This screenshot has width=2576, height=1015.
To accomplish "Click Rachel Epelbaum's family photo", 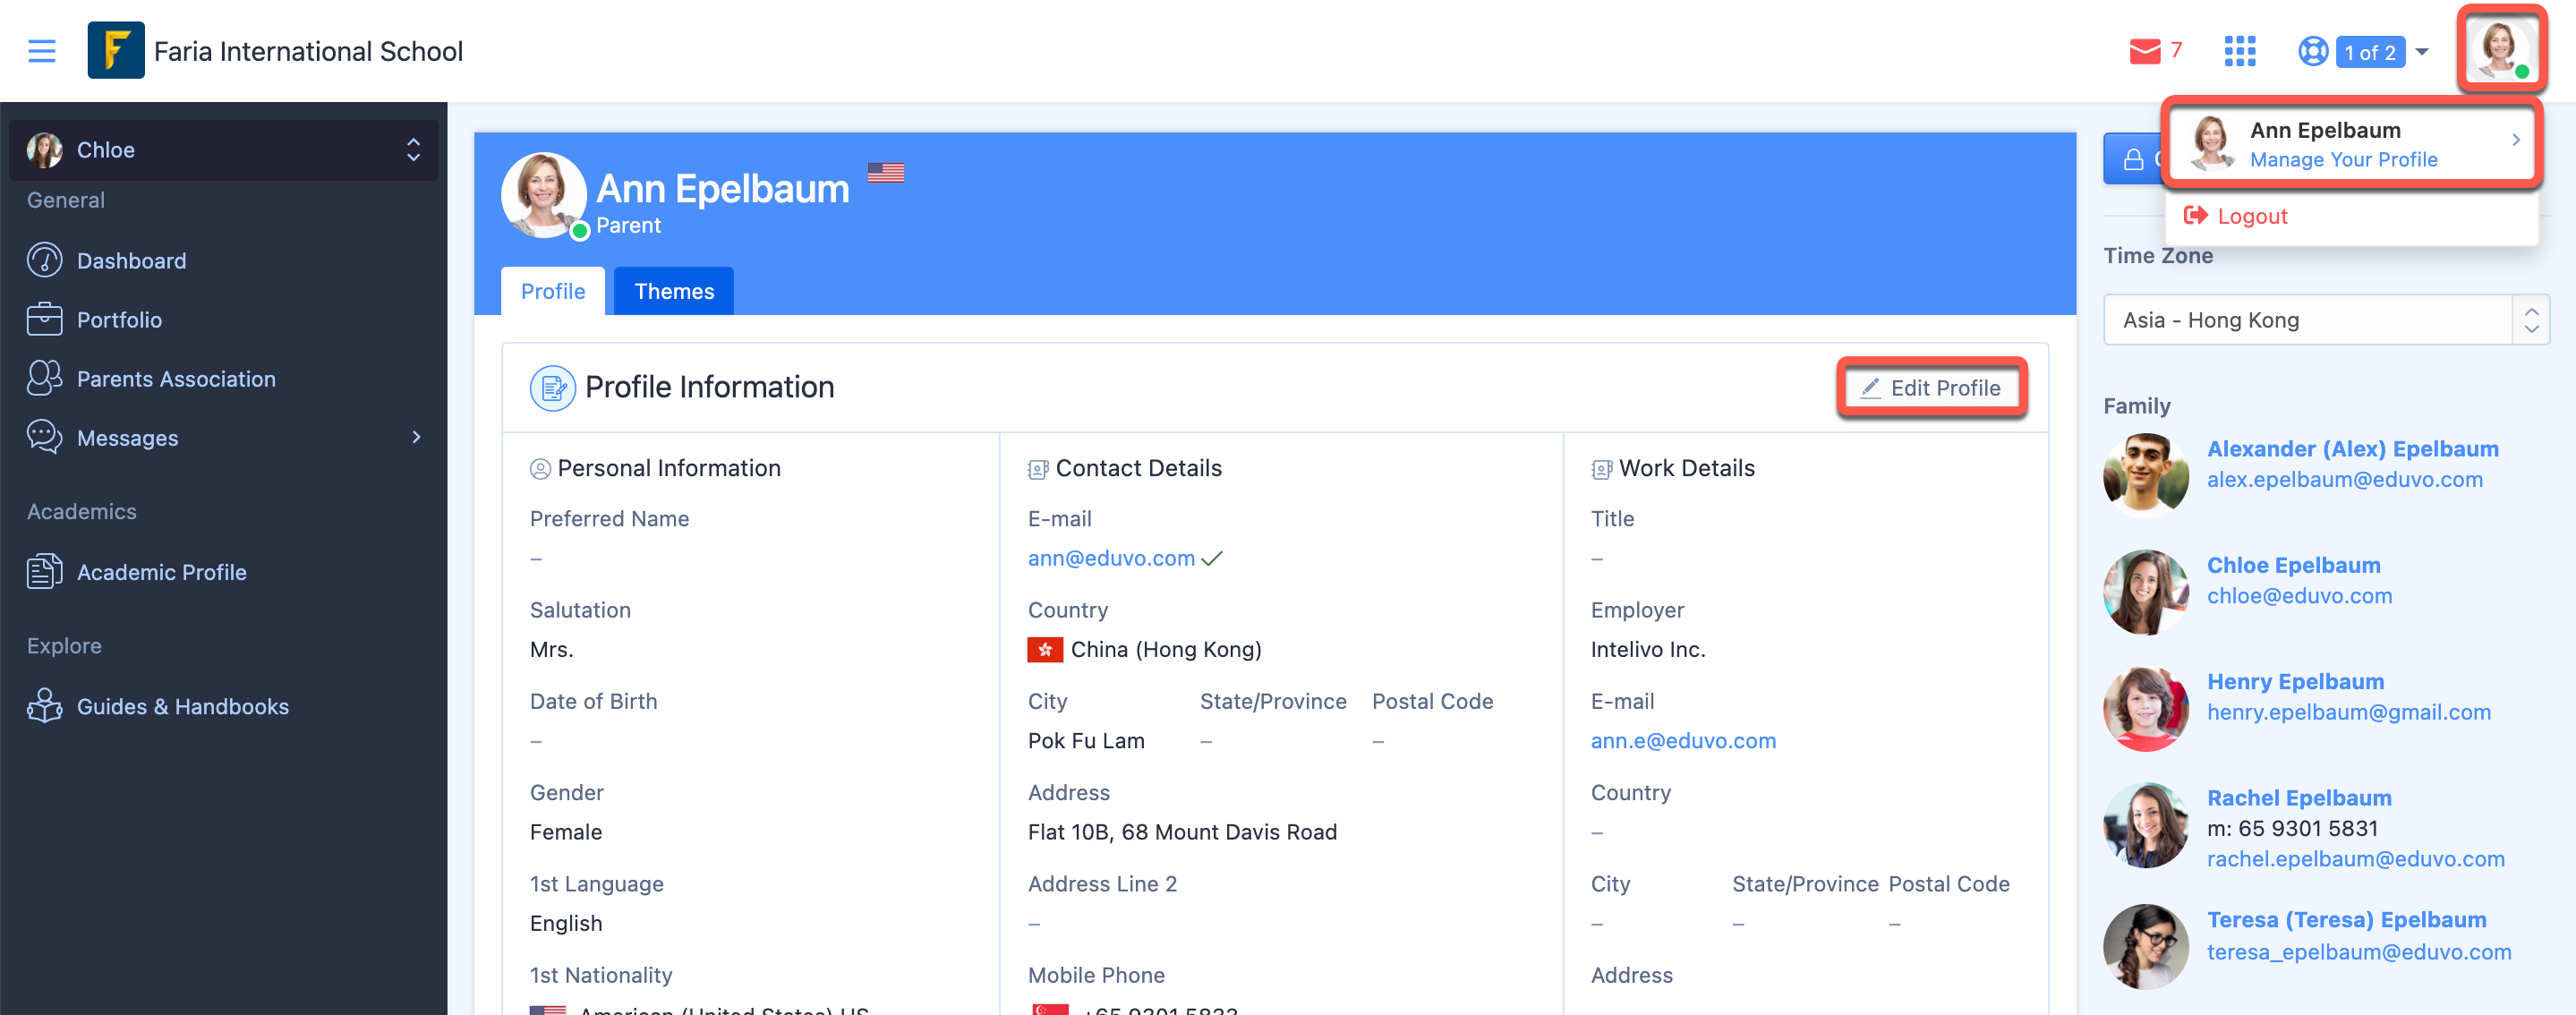I will pyautogui.click(x=2145, y=825).
